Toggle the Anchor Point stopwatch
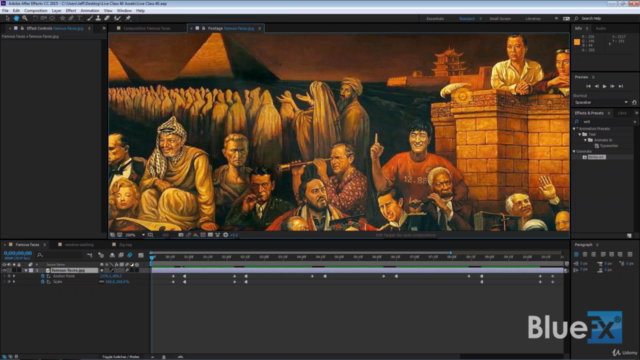The image size is (640, 360). tap(42, 276)
